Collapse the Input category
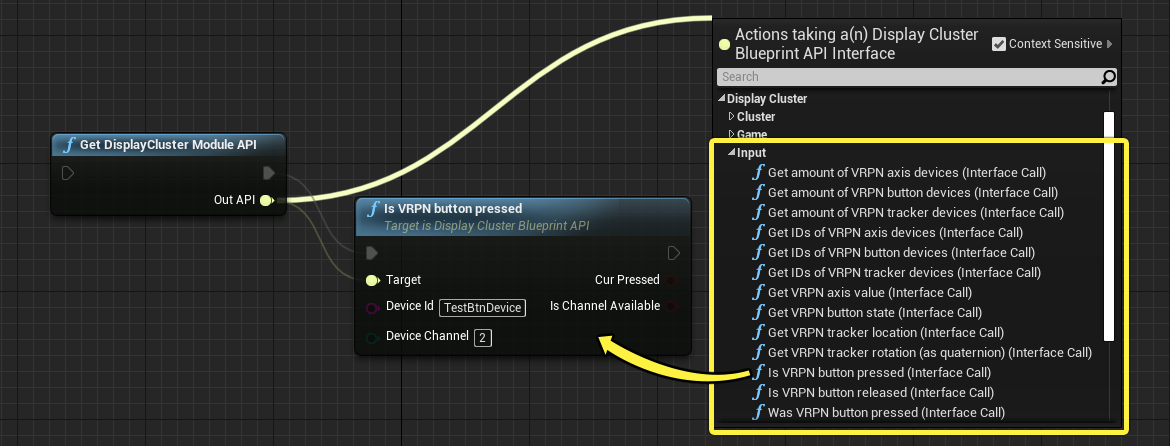This screenshot has height=446, width=1170. coord(731,153)
